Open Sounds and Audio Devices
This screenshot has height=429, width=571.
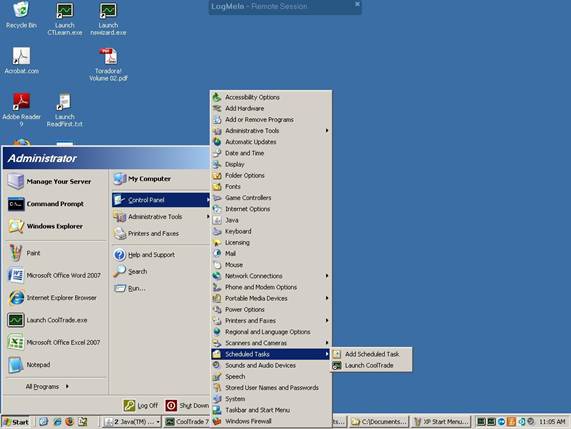[271, 365]
